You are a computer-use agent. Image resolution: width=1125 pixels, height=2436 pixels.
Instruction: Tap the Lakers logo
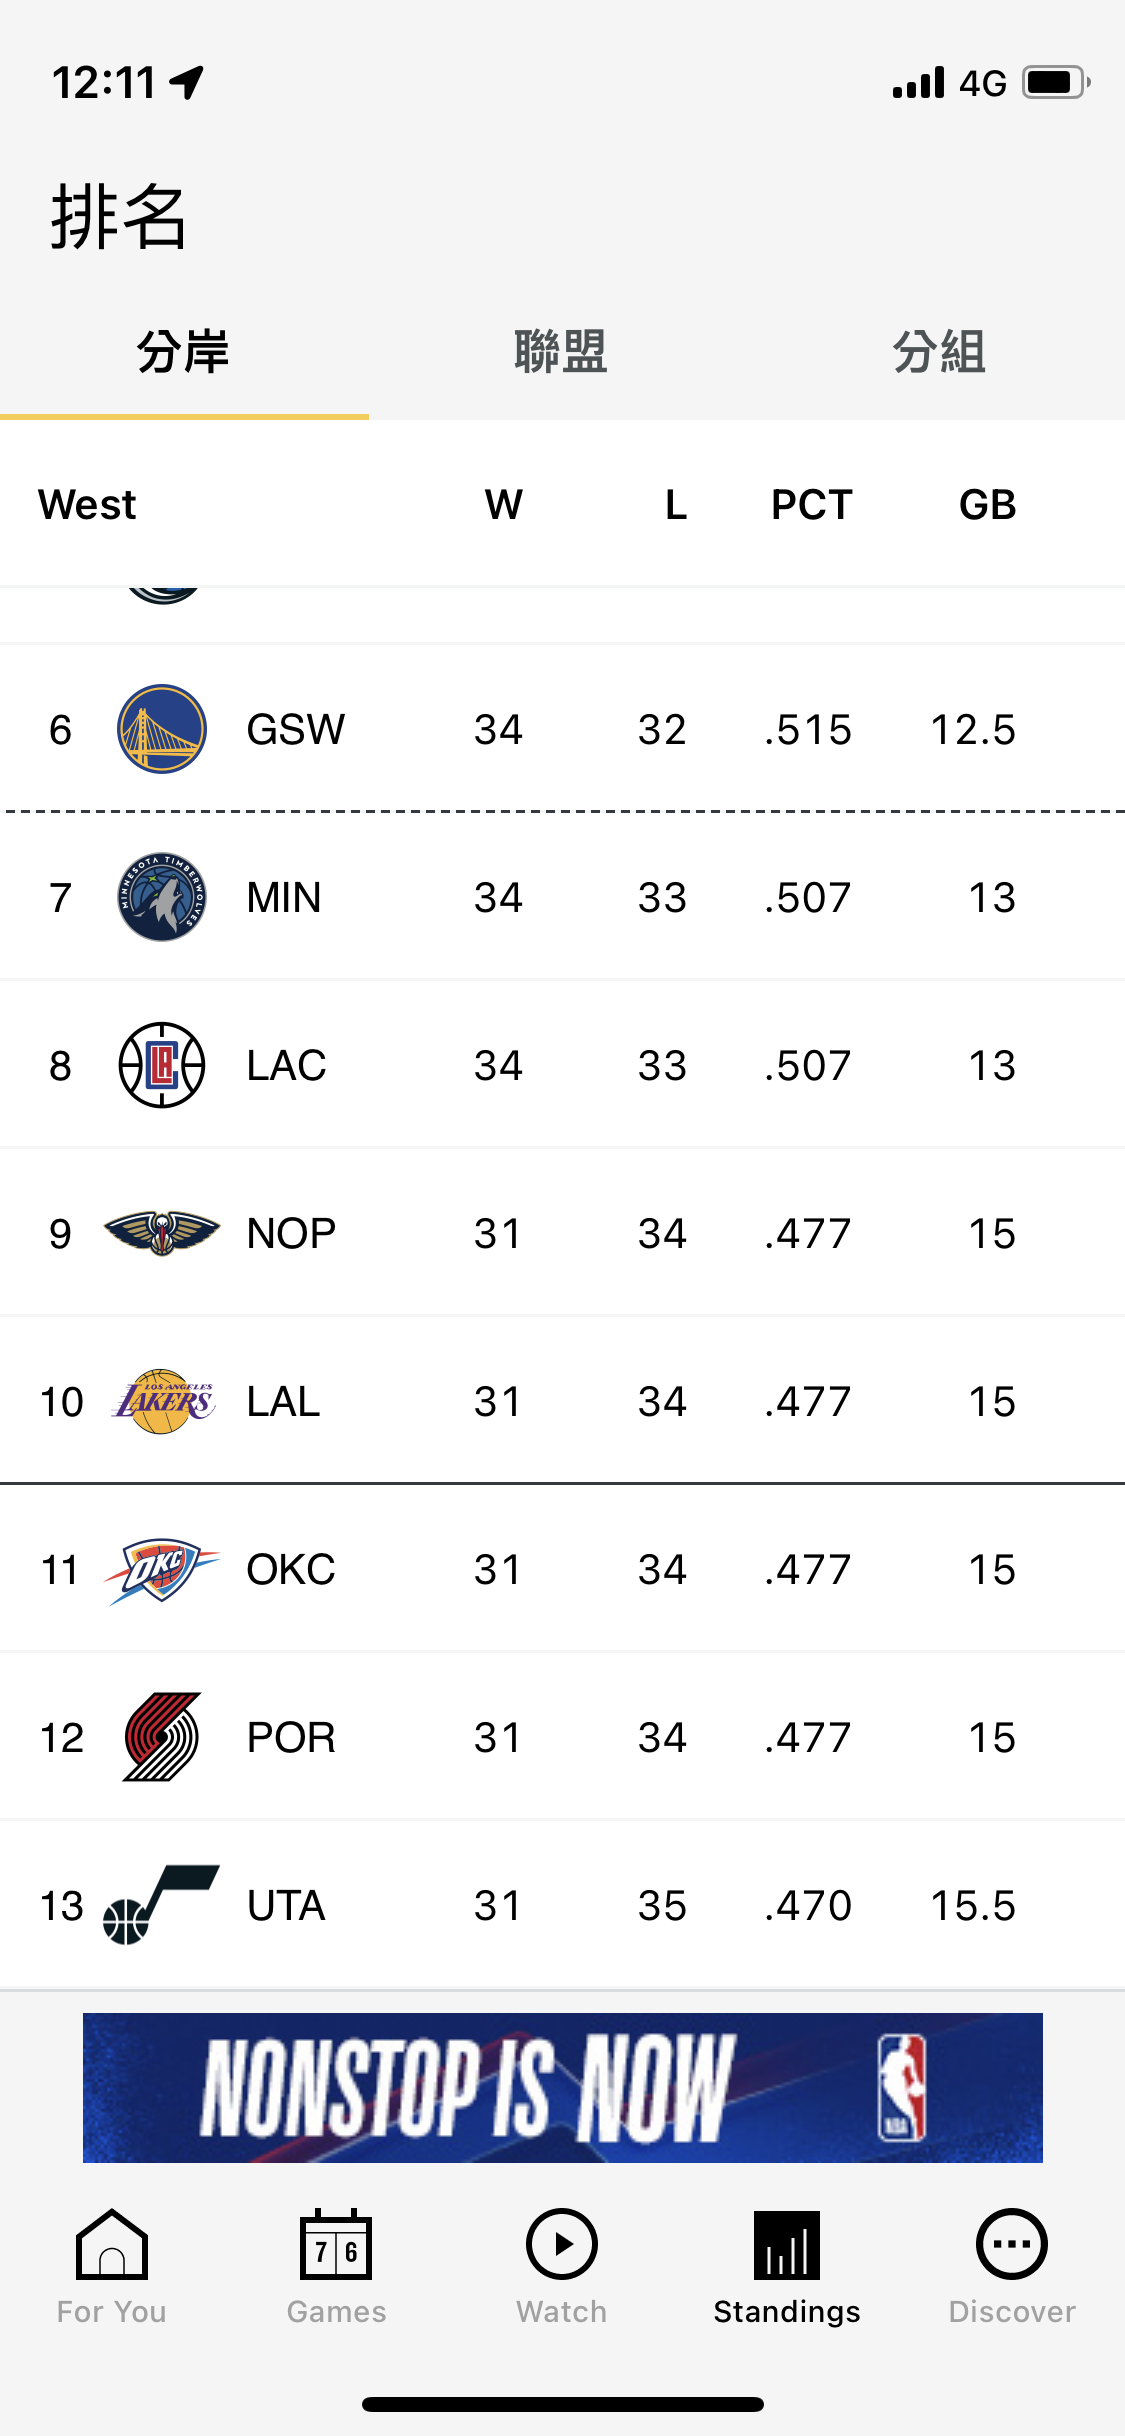pyautogui.click(x=164, y=1401)
